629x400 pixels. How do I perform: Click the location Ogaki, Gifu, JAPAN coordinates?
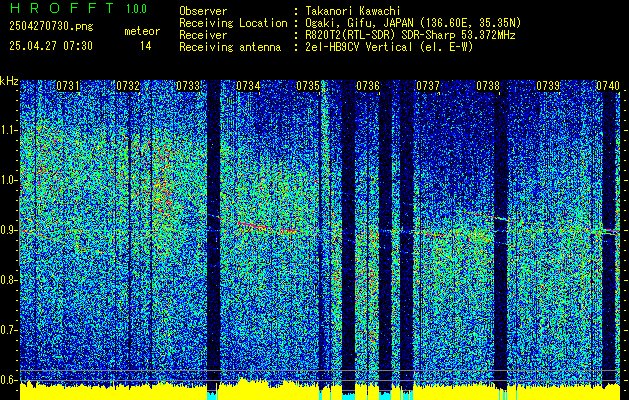tap(413, 23)
